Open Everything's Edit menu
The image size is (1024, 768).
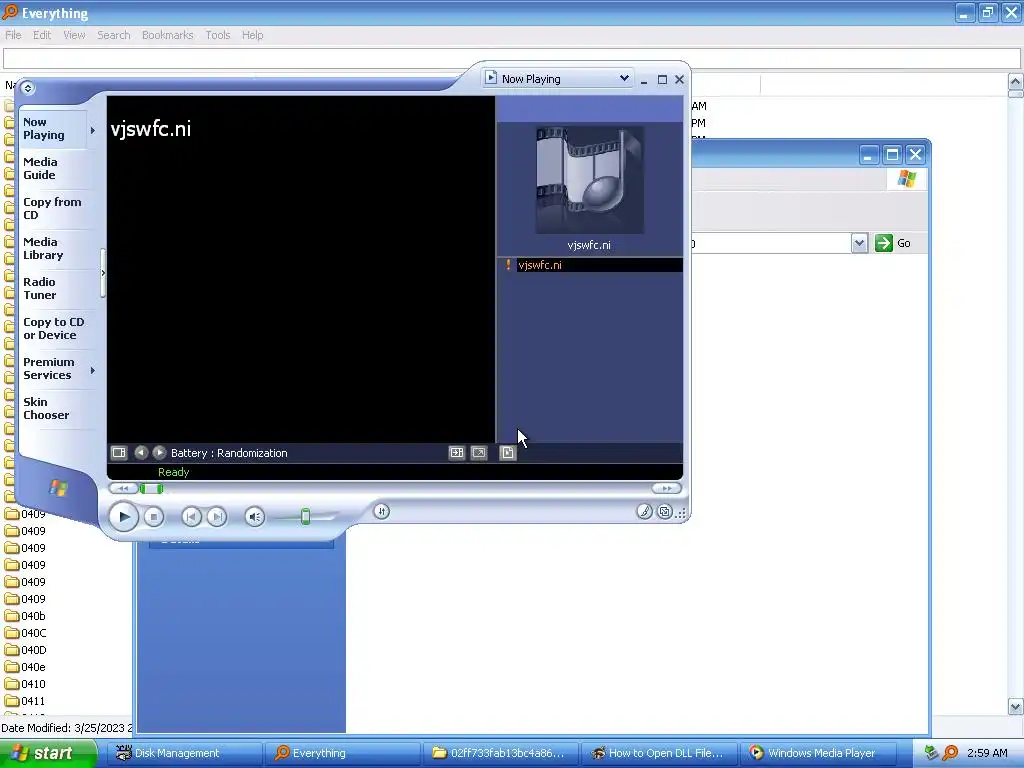click(x=42, y=35)
